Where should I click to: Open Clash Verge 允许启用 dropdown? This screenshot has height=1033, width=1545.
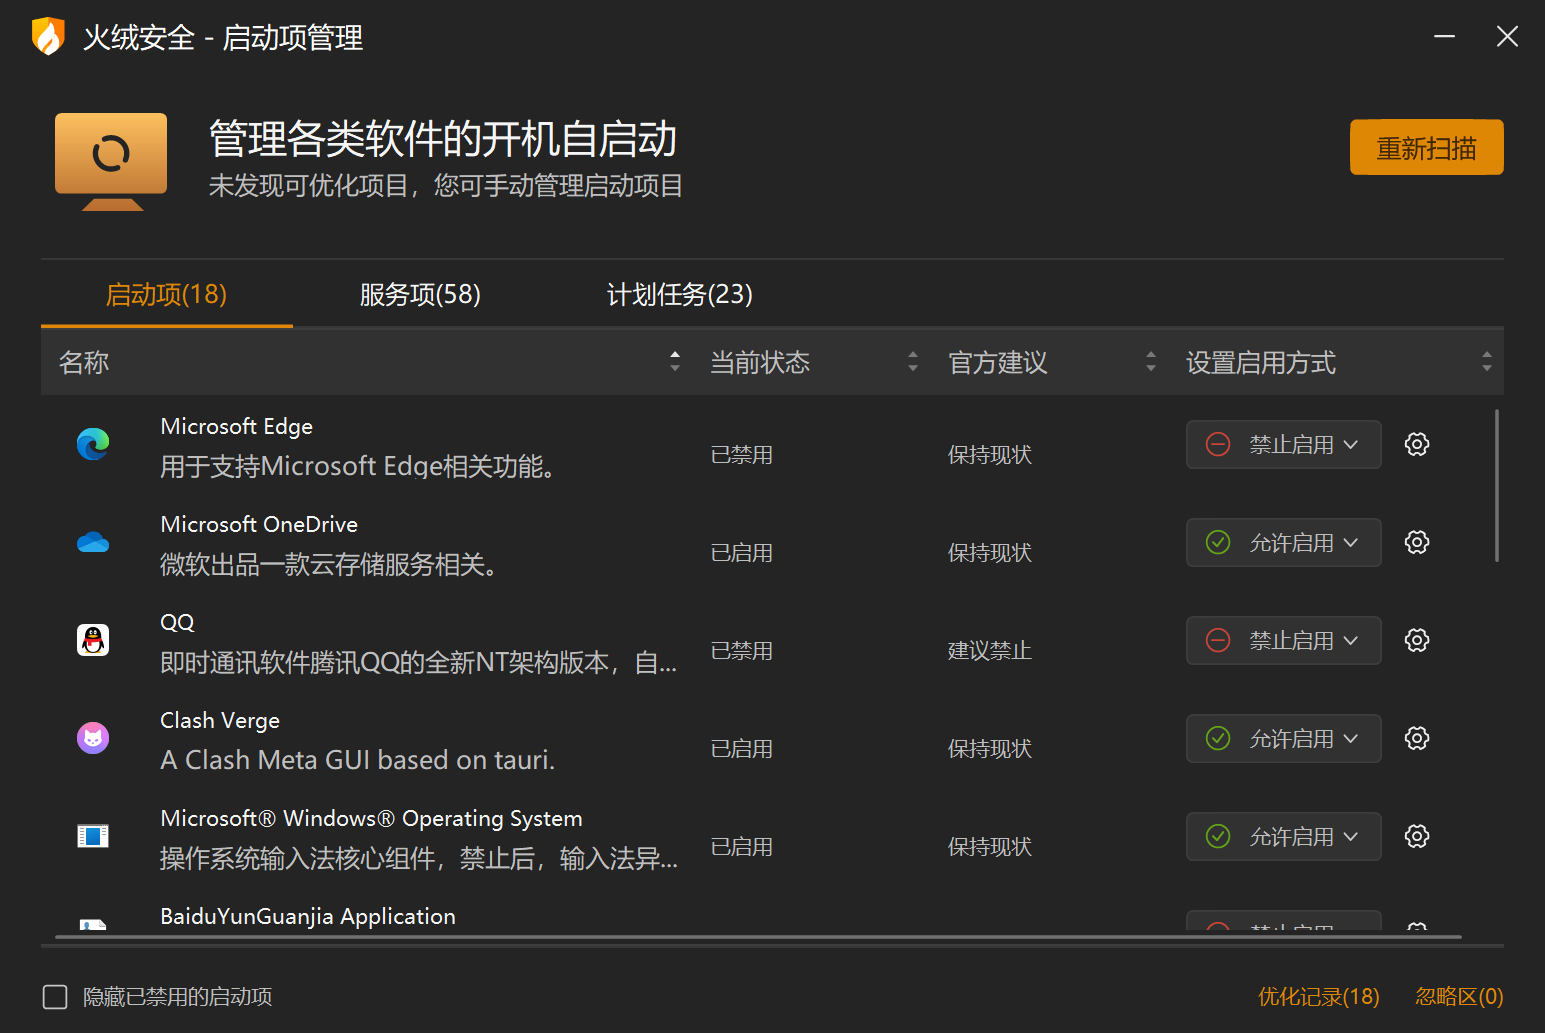1284,738
